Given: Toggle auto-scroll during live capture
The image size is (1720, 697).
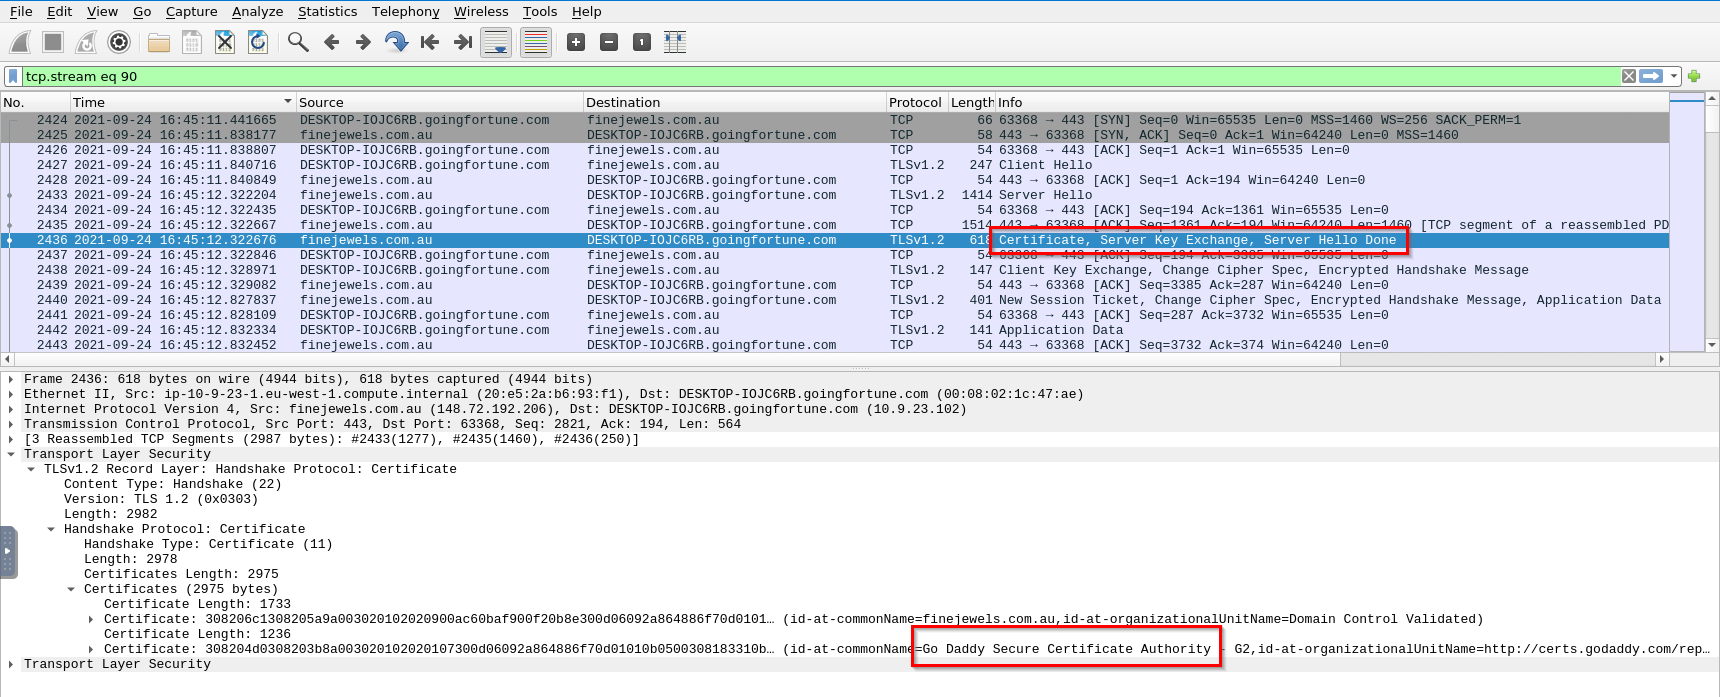Looking at the screenshot, I should click(496, 42).
